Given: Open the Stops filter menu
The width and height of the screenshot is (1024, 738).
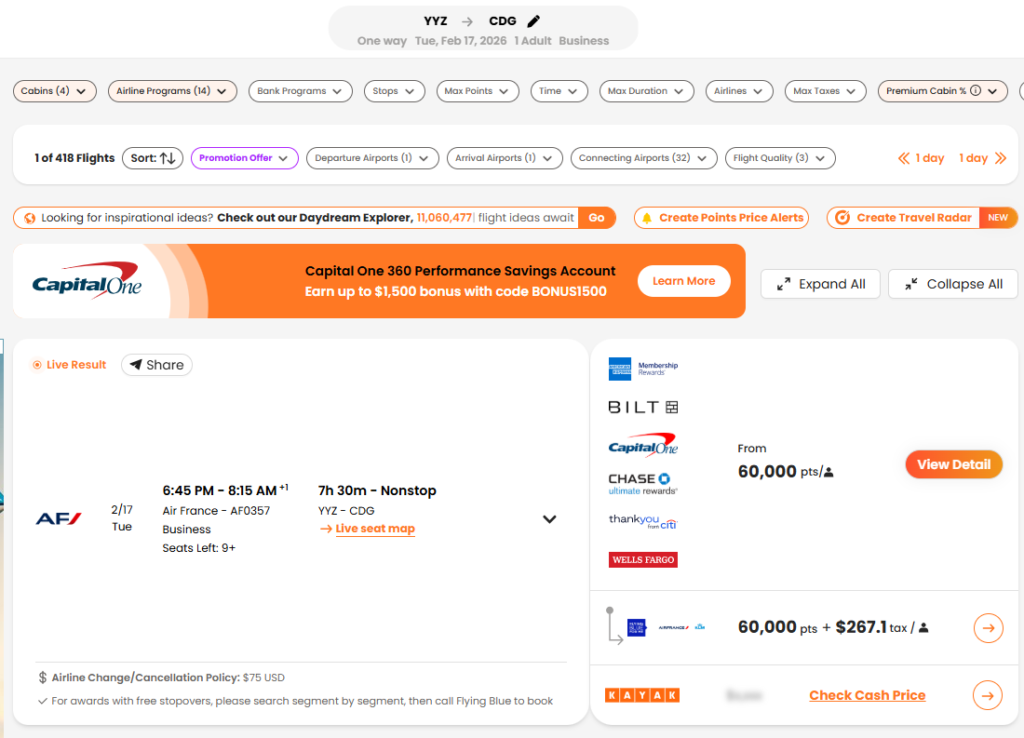Looking at the screenshot, I should click(394, 90).
